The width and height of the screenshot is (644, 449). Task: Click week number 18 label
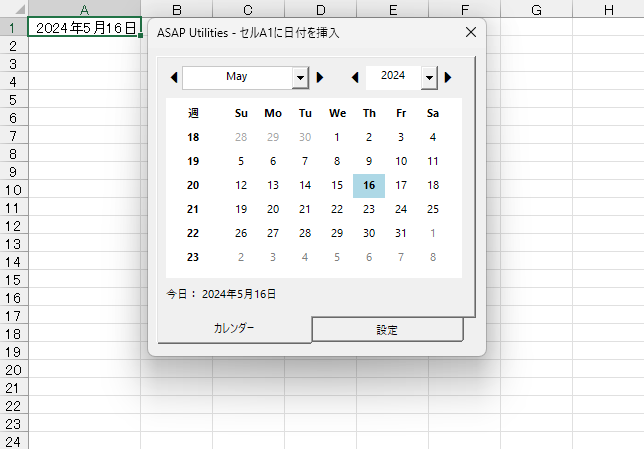193,137
